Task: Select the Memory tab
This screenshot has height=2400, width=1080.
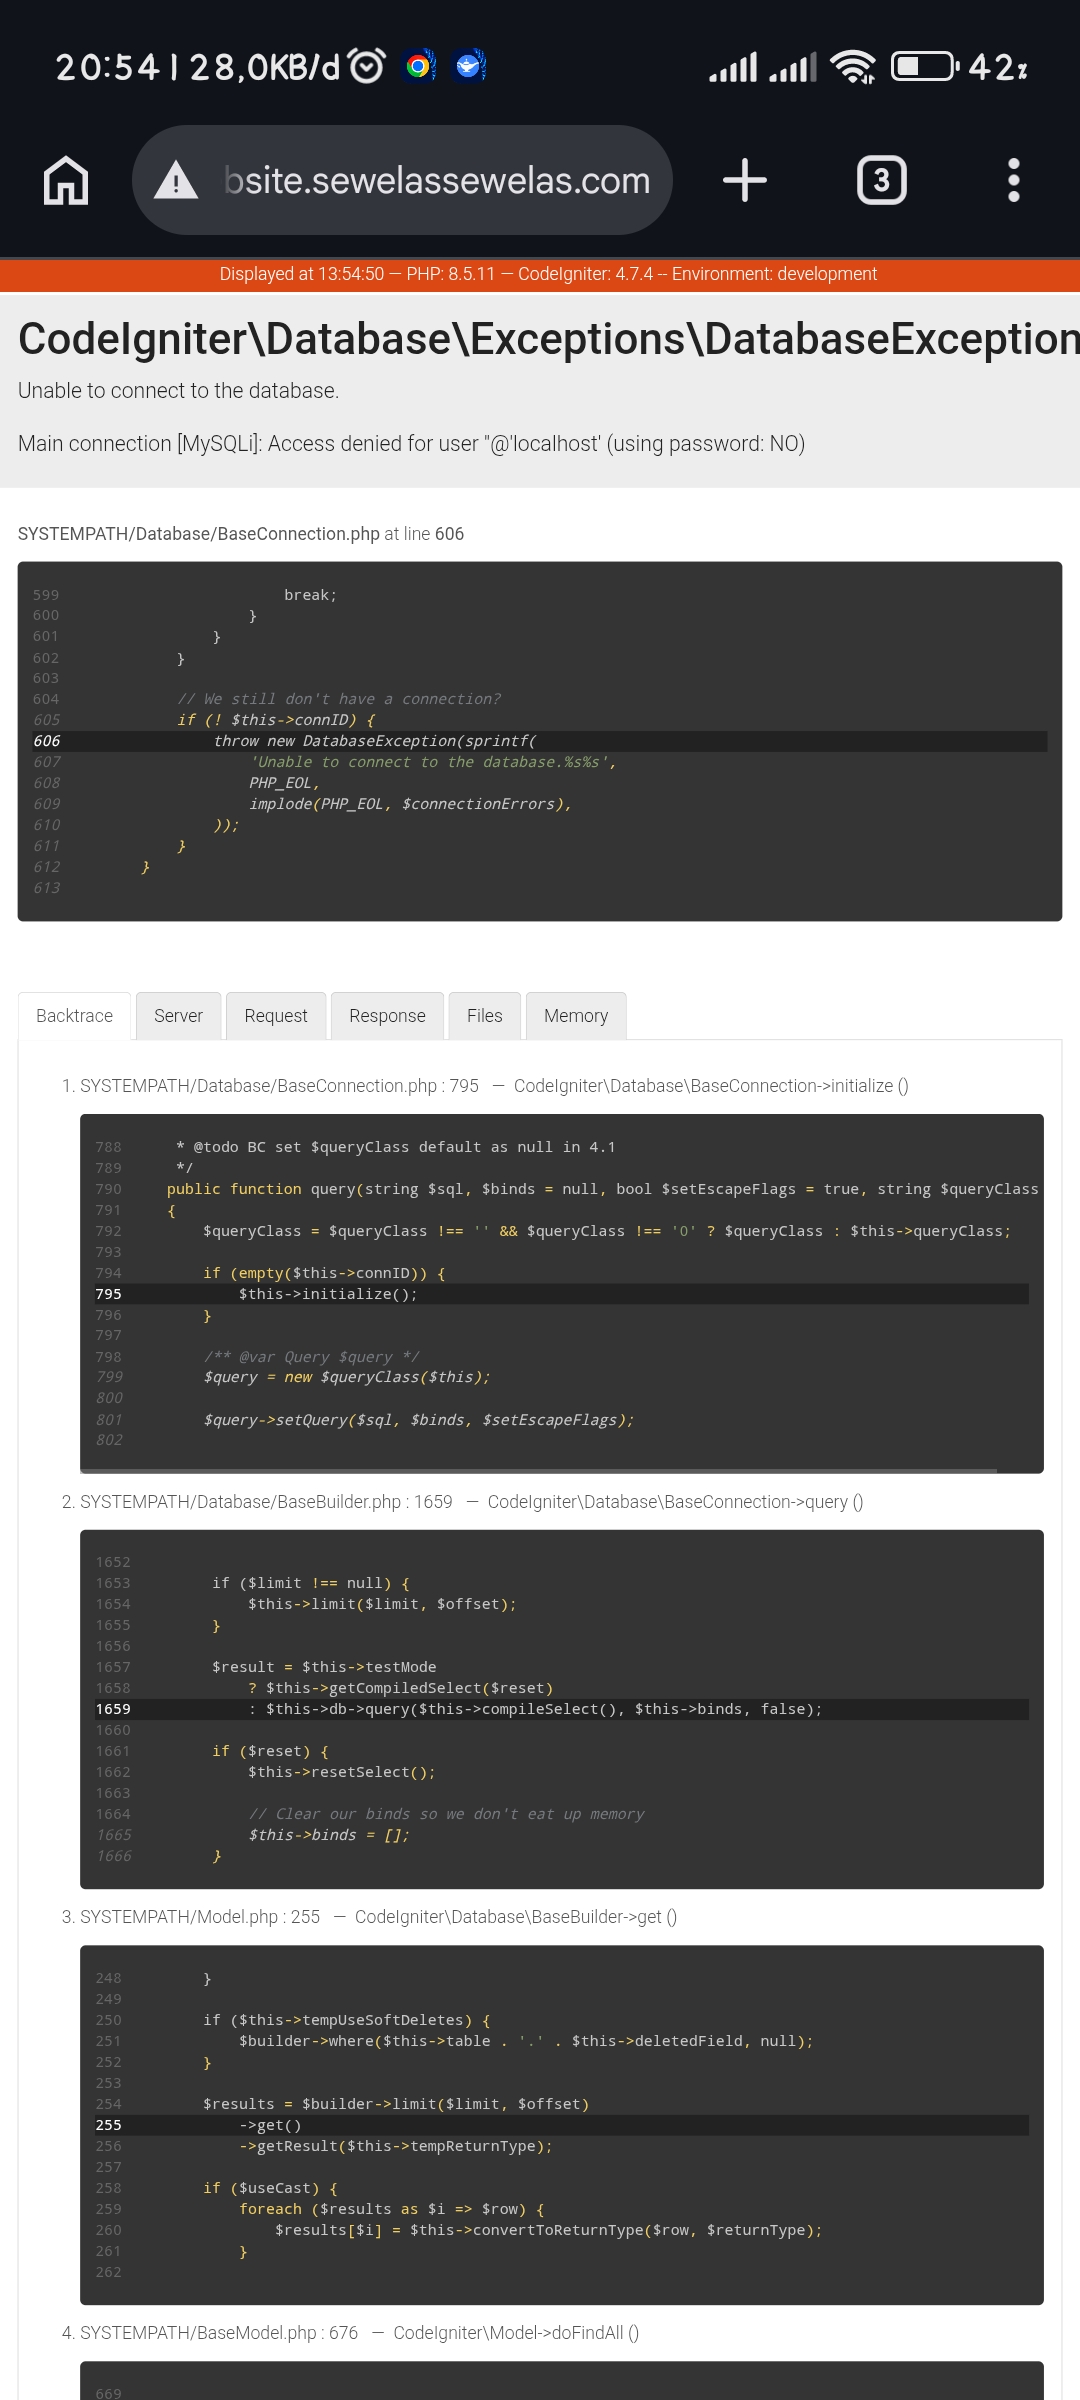Action: pyautogui.click(x=576, y=1016)
